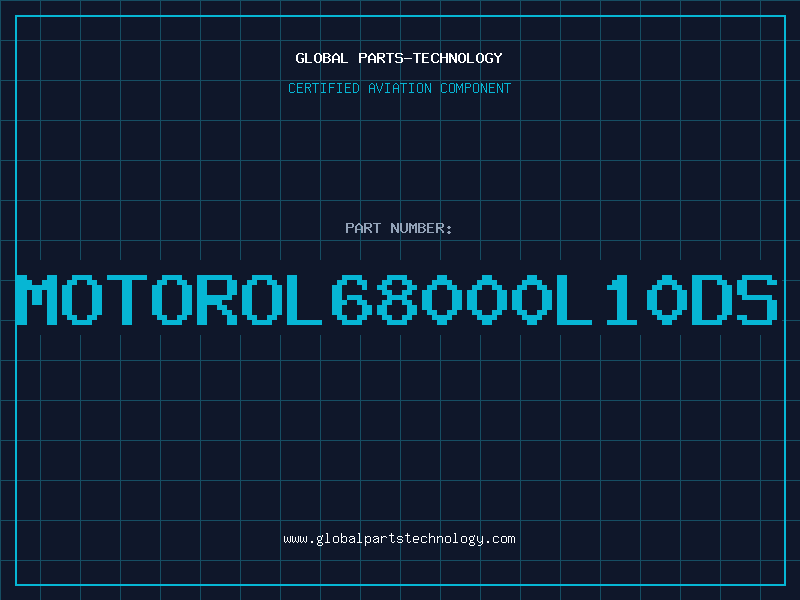
Task: Click the PARTS word in title
Action: pos(380,58)
